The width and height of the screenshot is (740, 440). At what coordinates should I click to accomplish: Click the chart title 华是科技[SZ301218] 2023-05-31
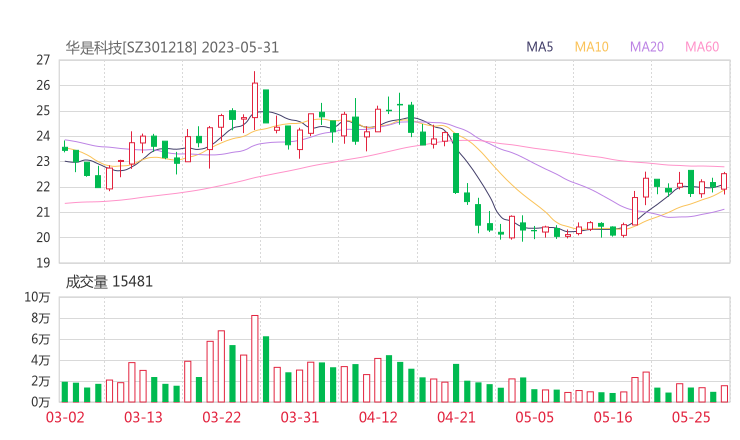coord(172,48)
